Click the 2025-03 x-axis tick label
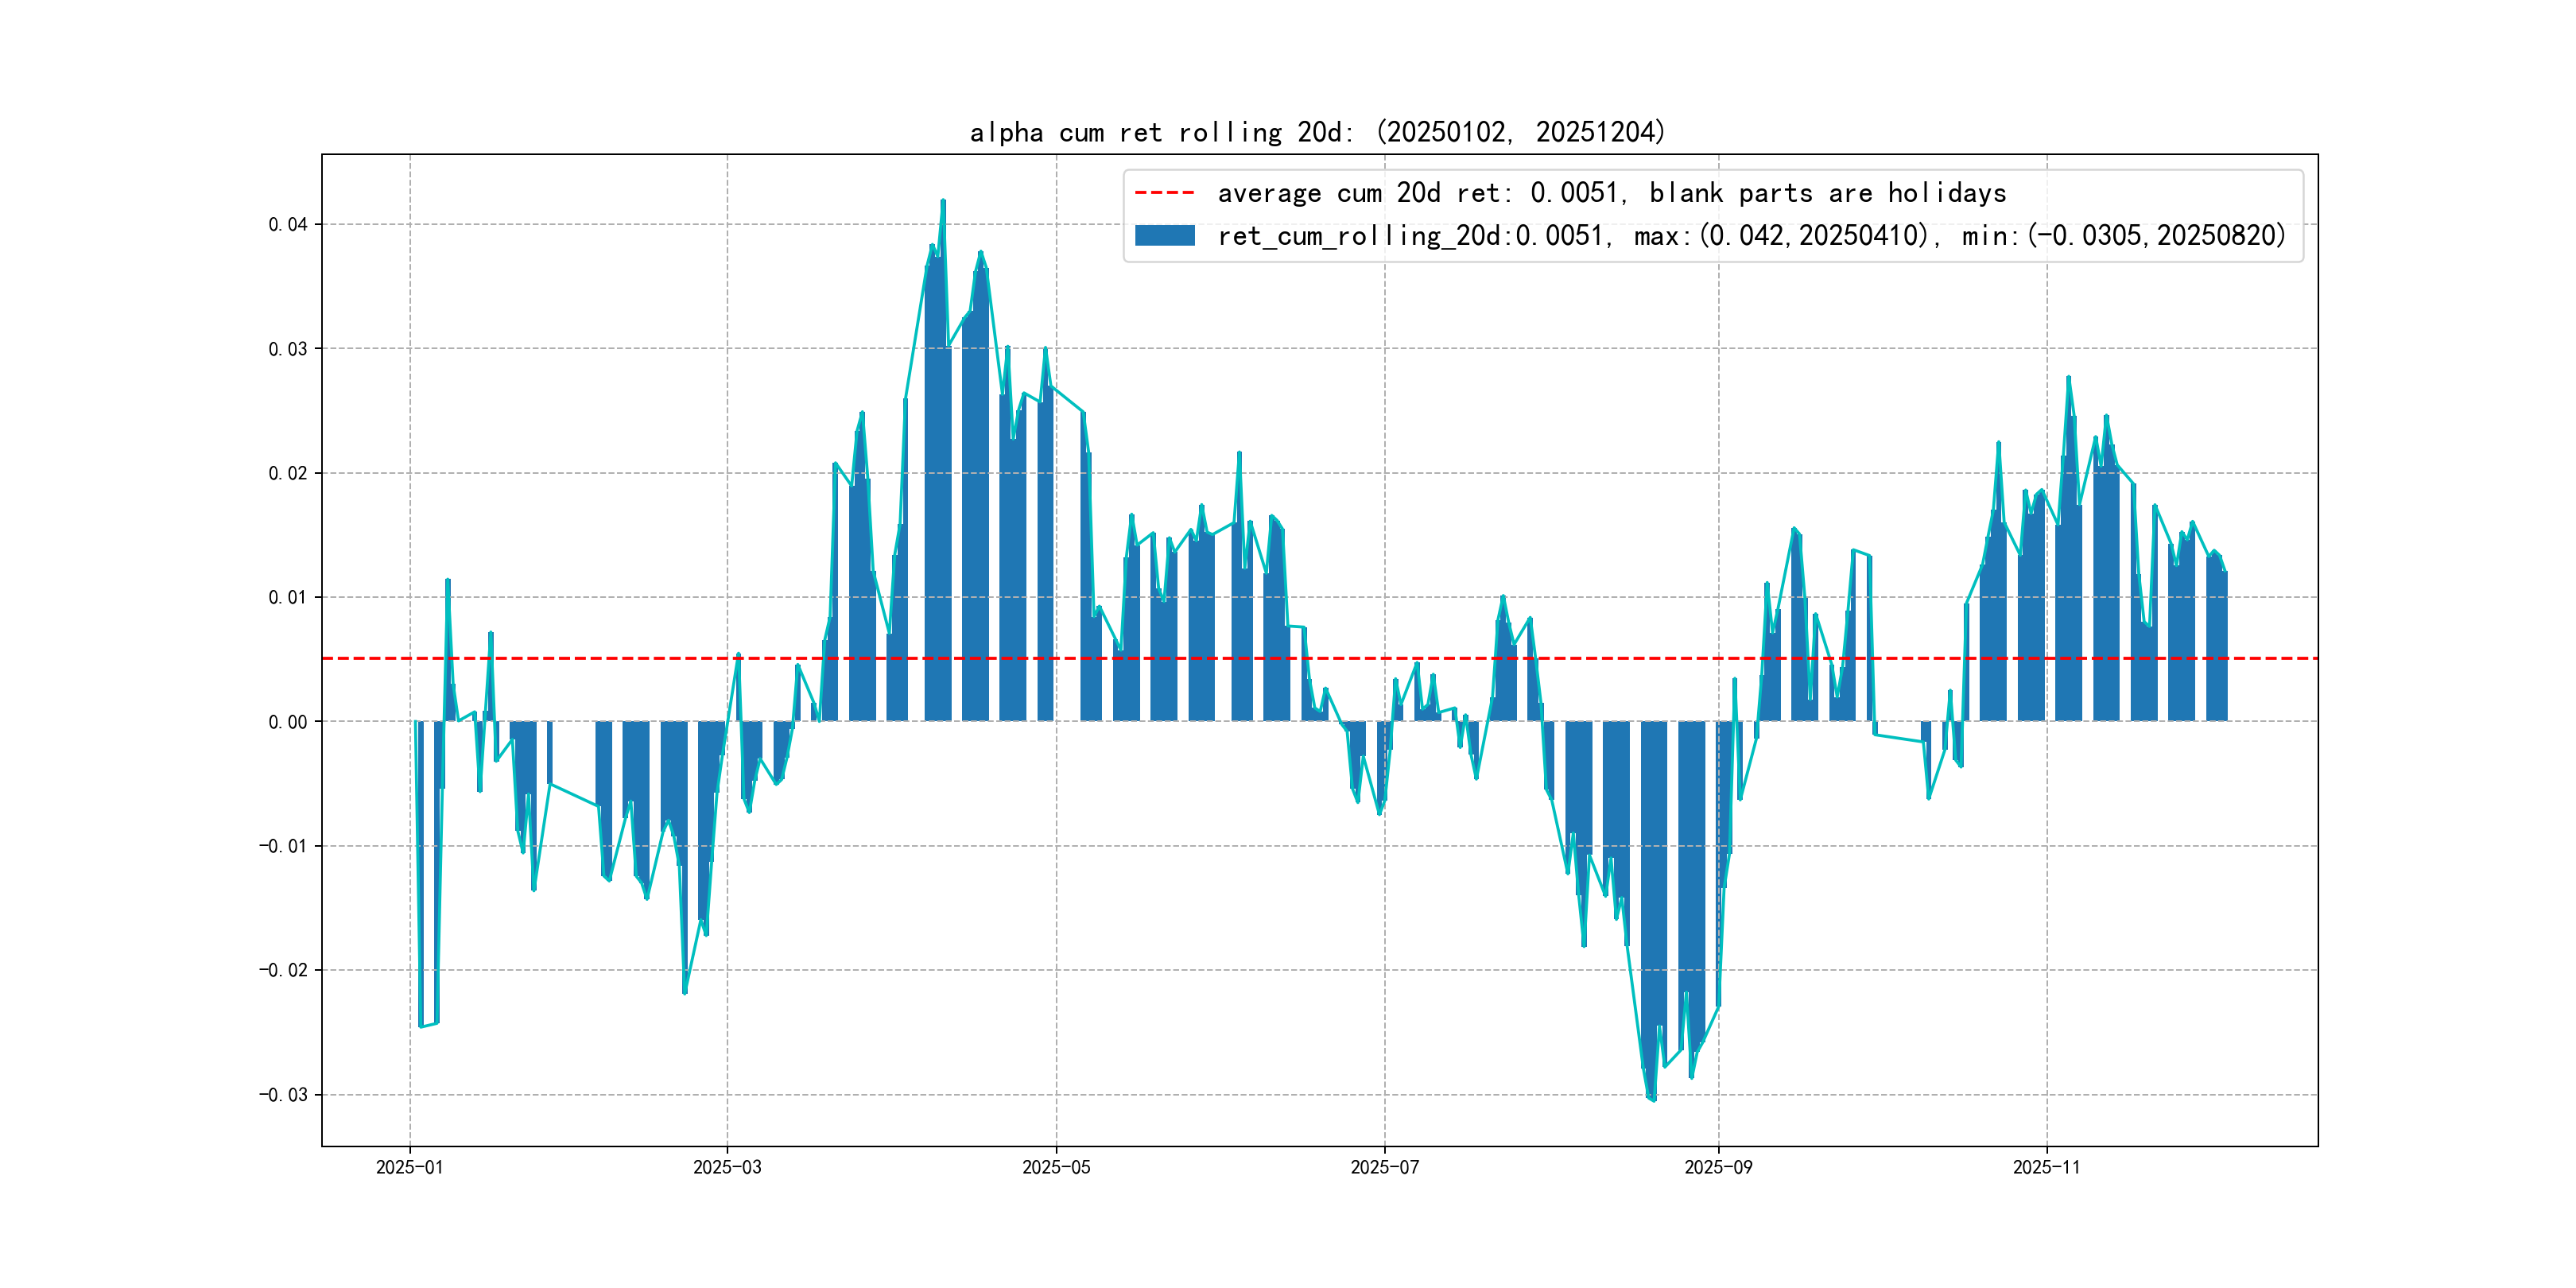The width and height of the screenshot is (2576, 1288). click(x=727, y=1167)
